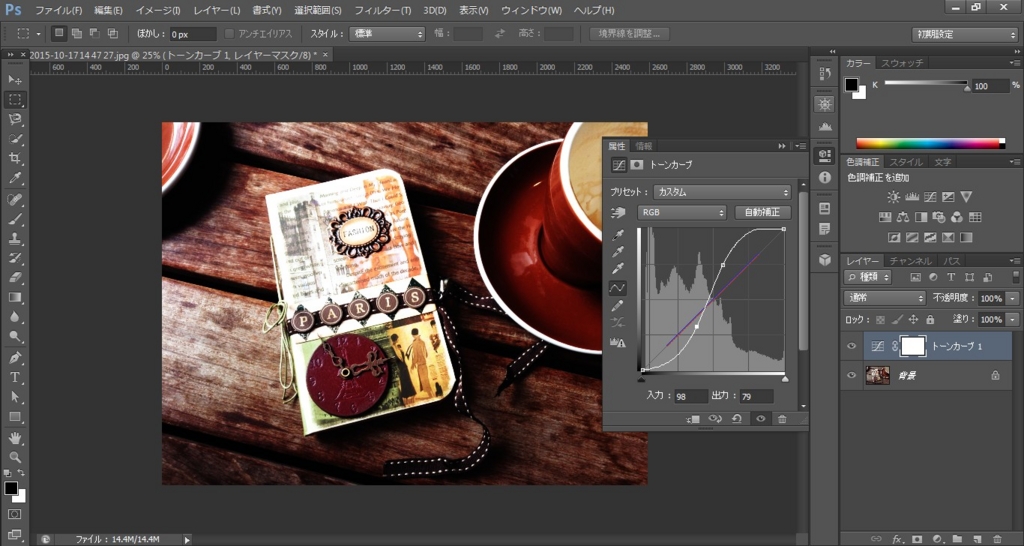Toggle the アンチエイリアス checkbox
Screen dimensions: 1024x546
click(x=229, y=33)
